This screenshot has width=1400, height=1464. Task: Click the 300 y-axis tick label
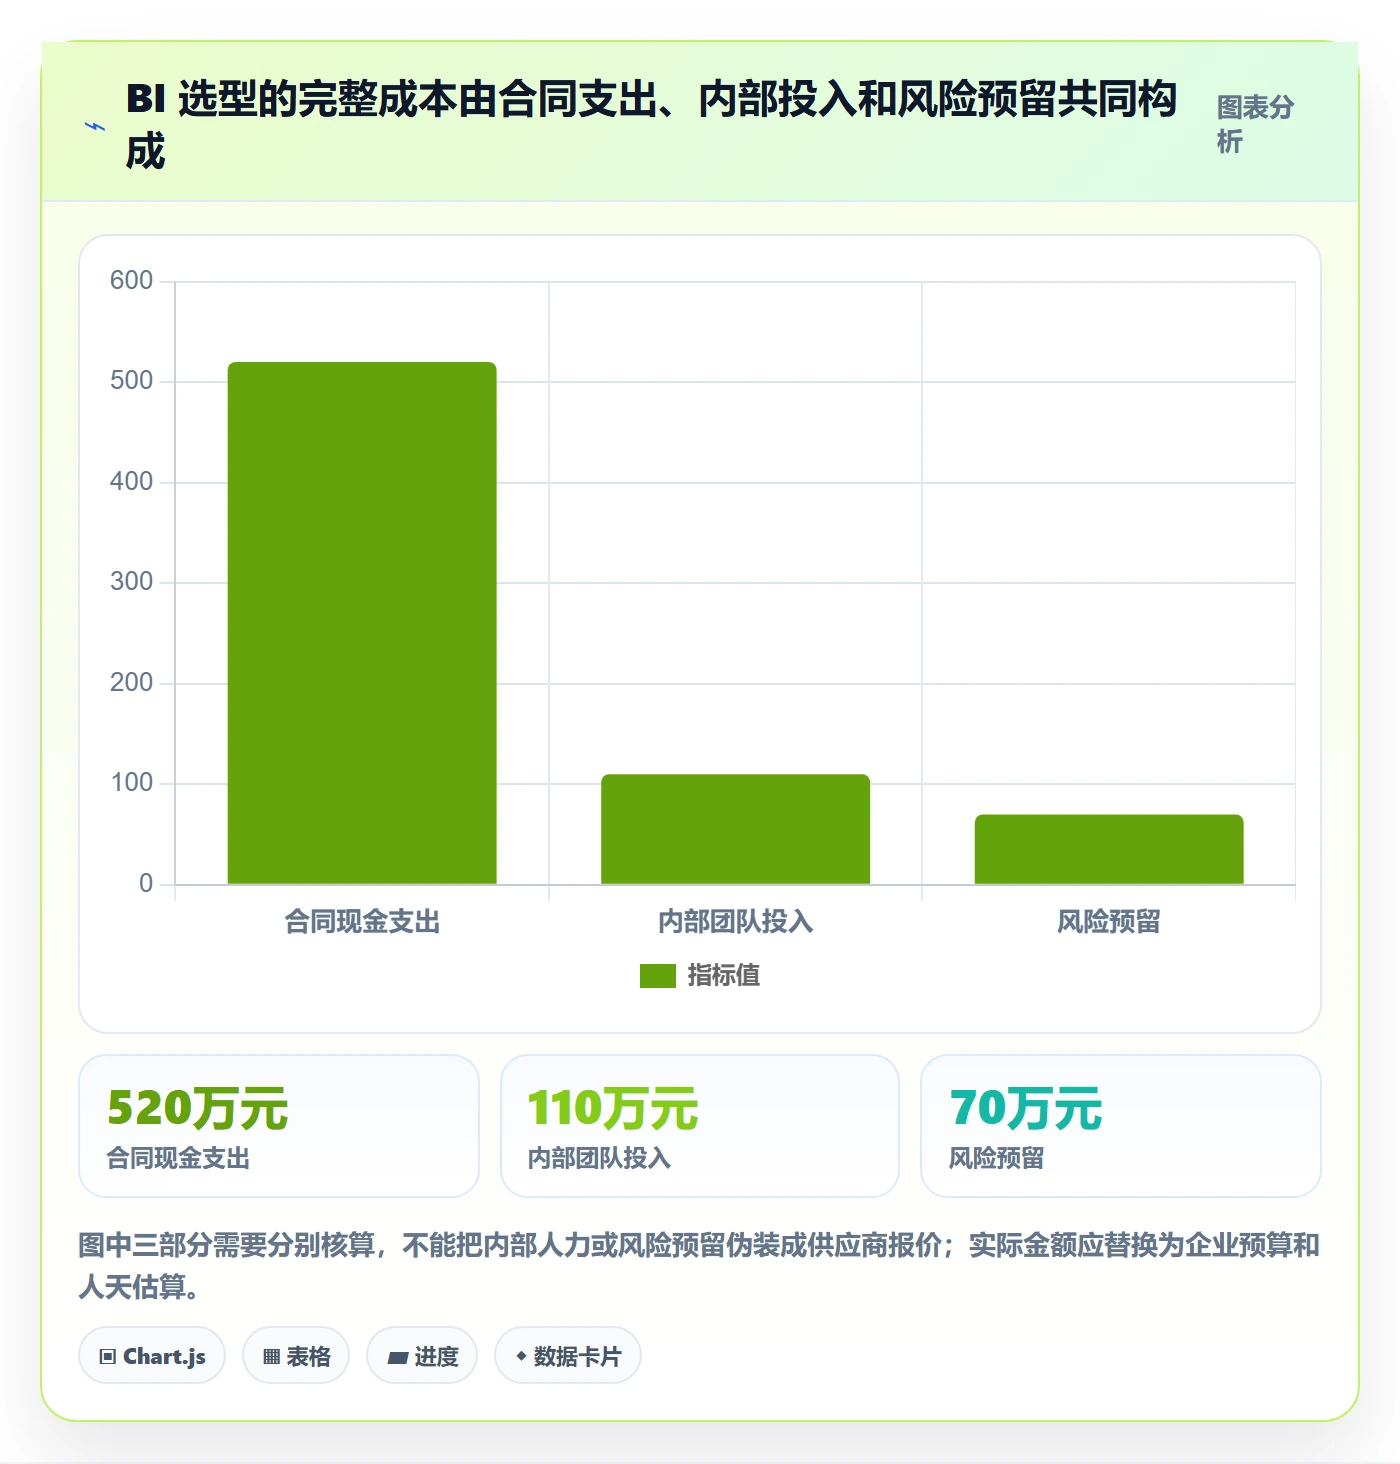(131, 581)
